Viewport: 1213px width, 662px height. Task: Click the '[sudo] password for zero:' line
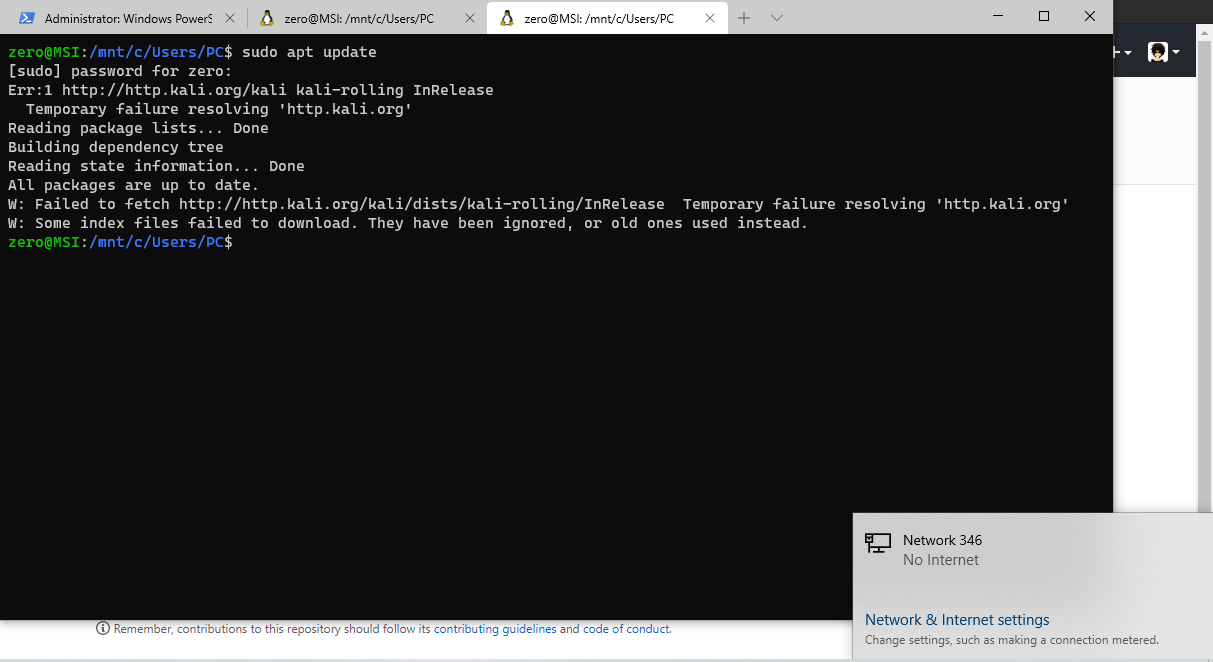click(x=120, y=71)
